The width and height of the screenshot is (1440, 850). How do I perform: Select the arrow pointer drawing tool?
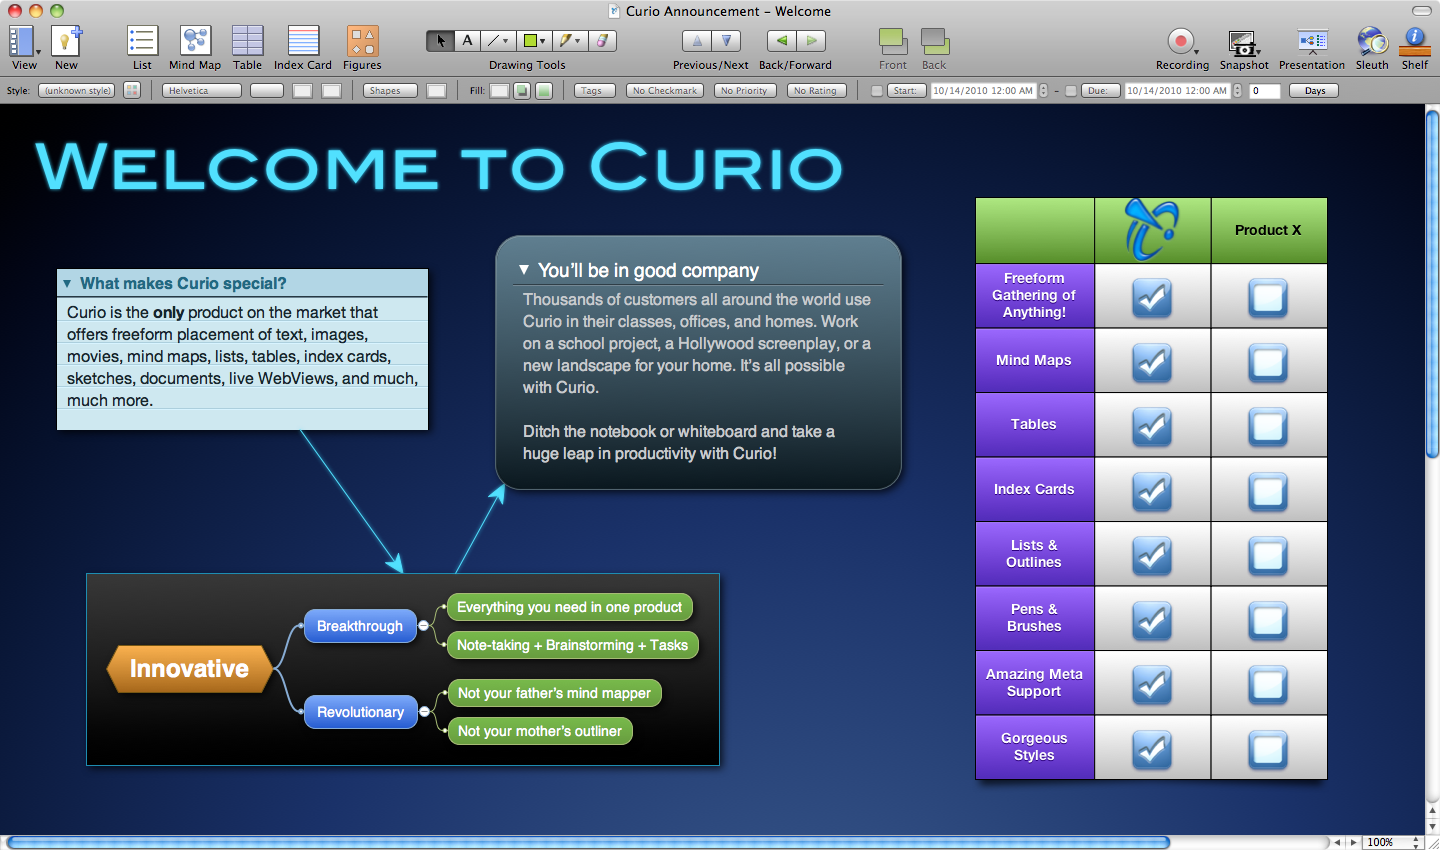click(x=440, y=41)
